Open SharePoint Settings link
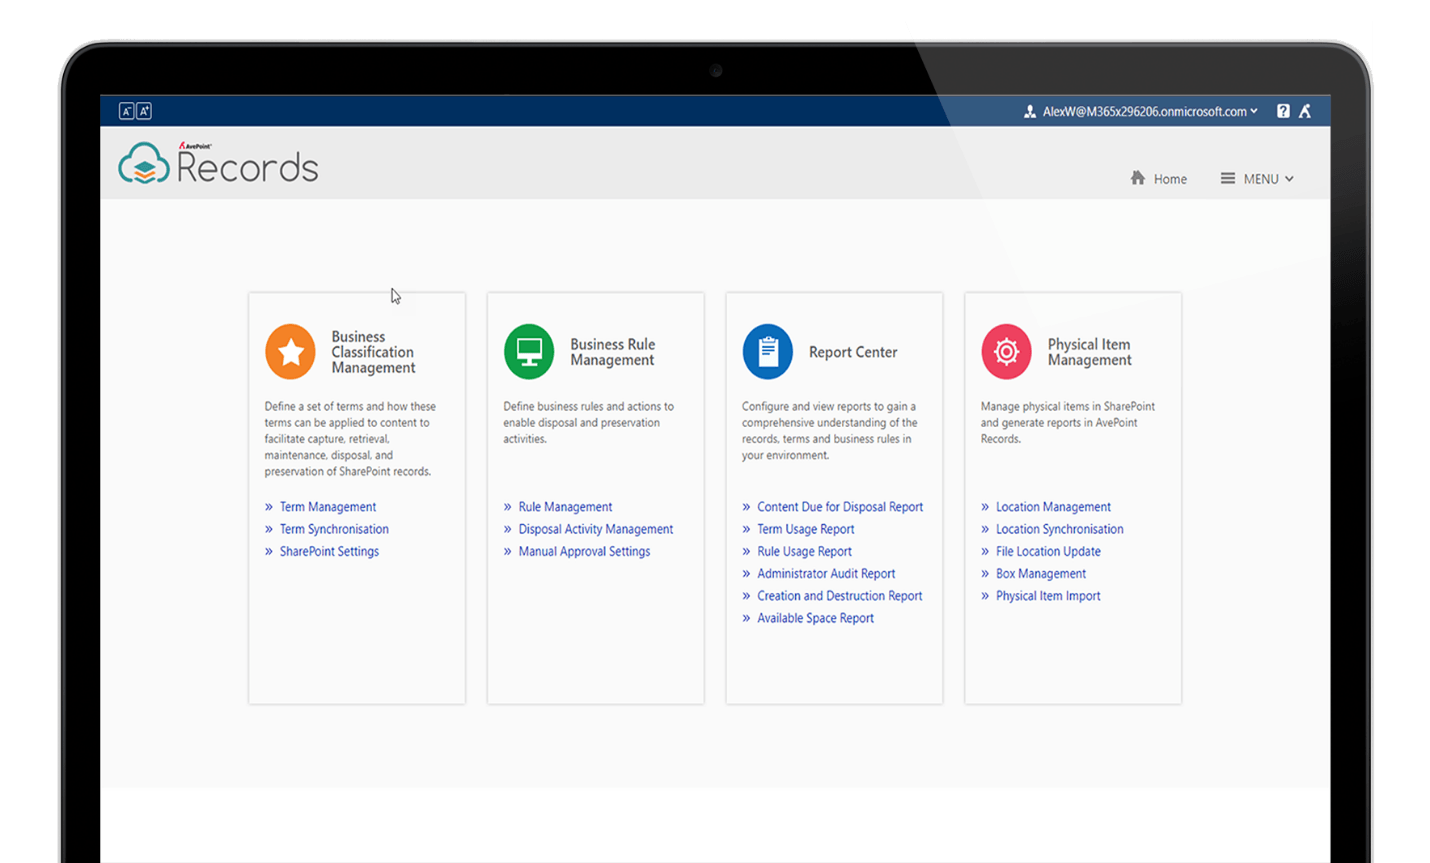 point(329,551)
